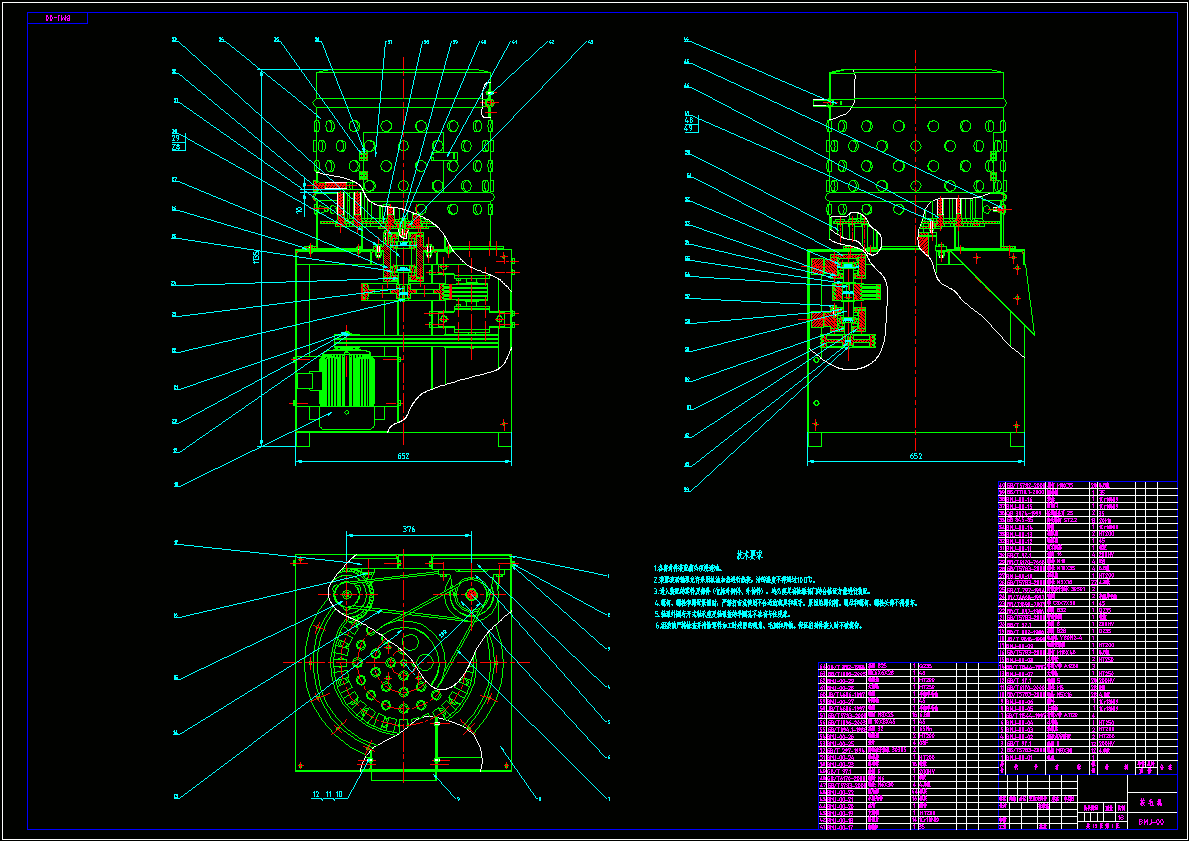Screen dimensions: 1189x841
Task: Click the 652 width dimension under the motor view
Action: pyautogui.click(x=403, y=457)
